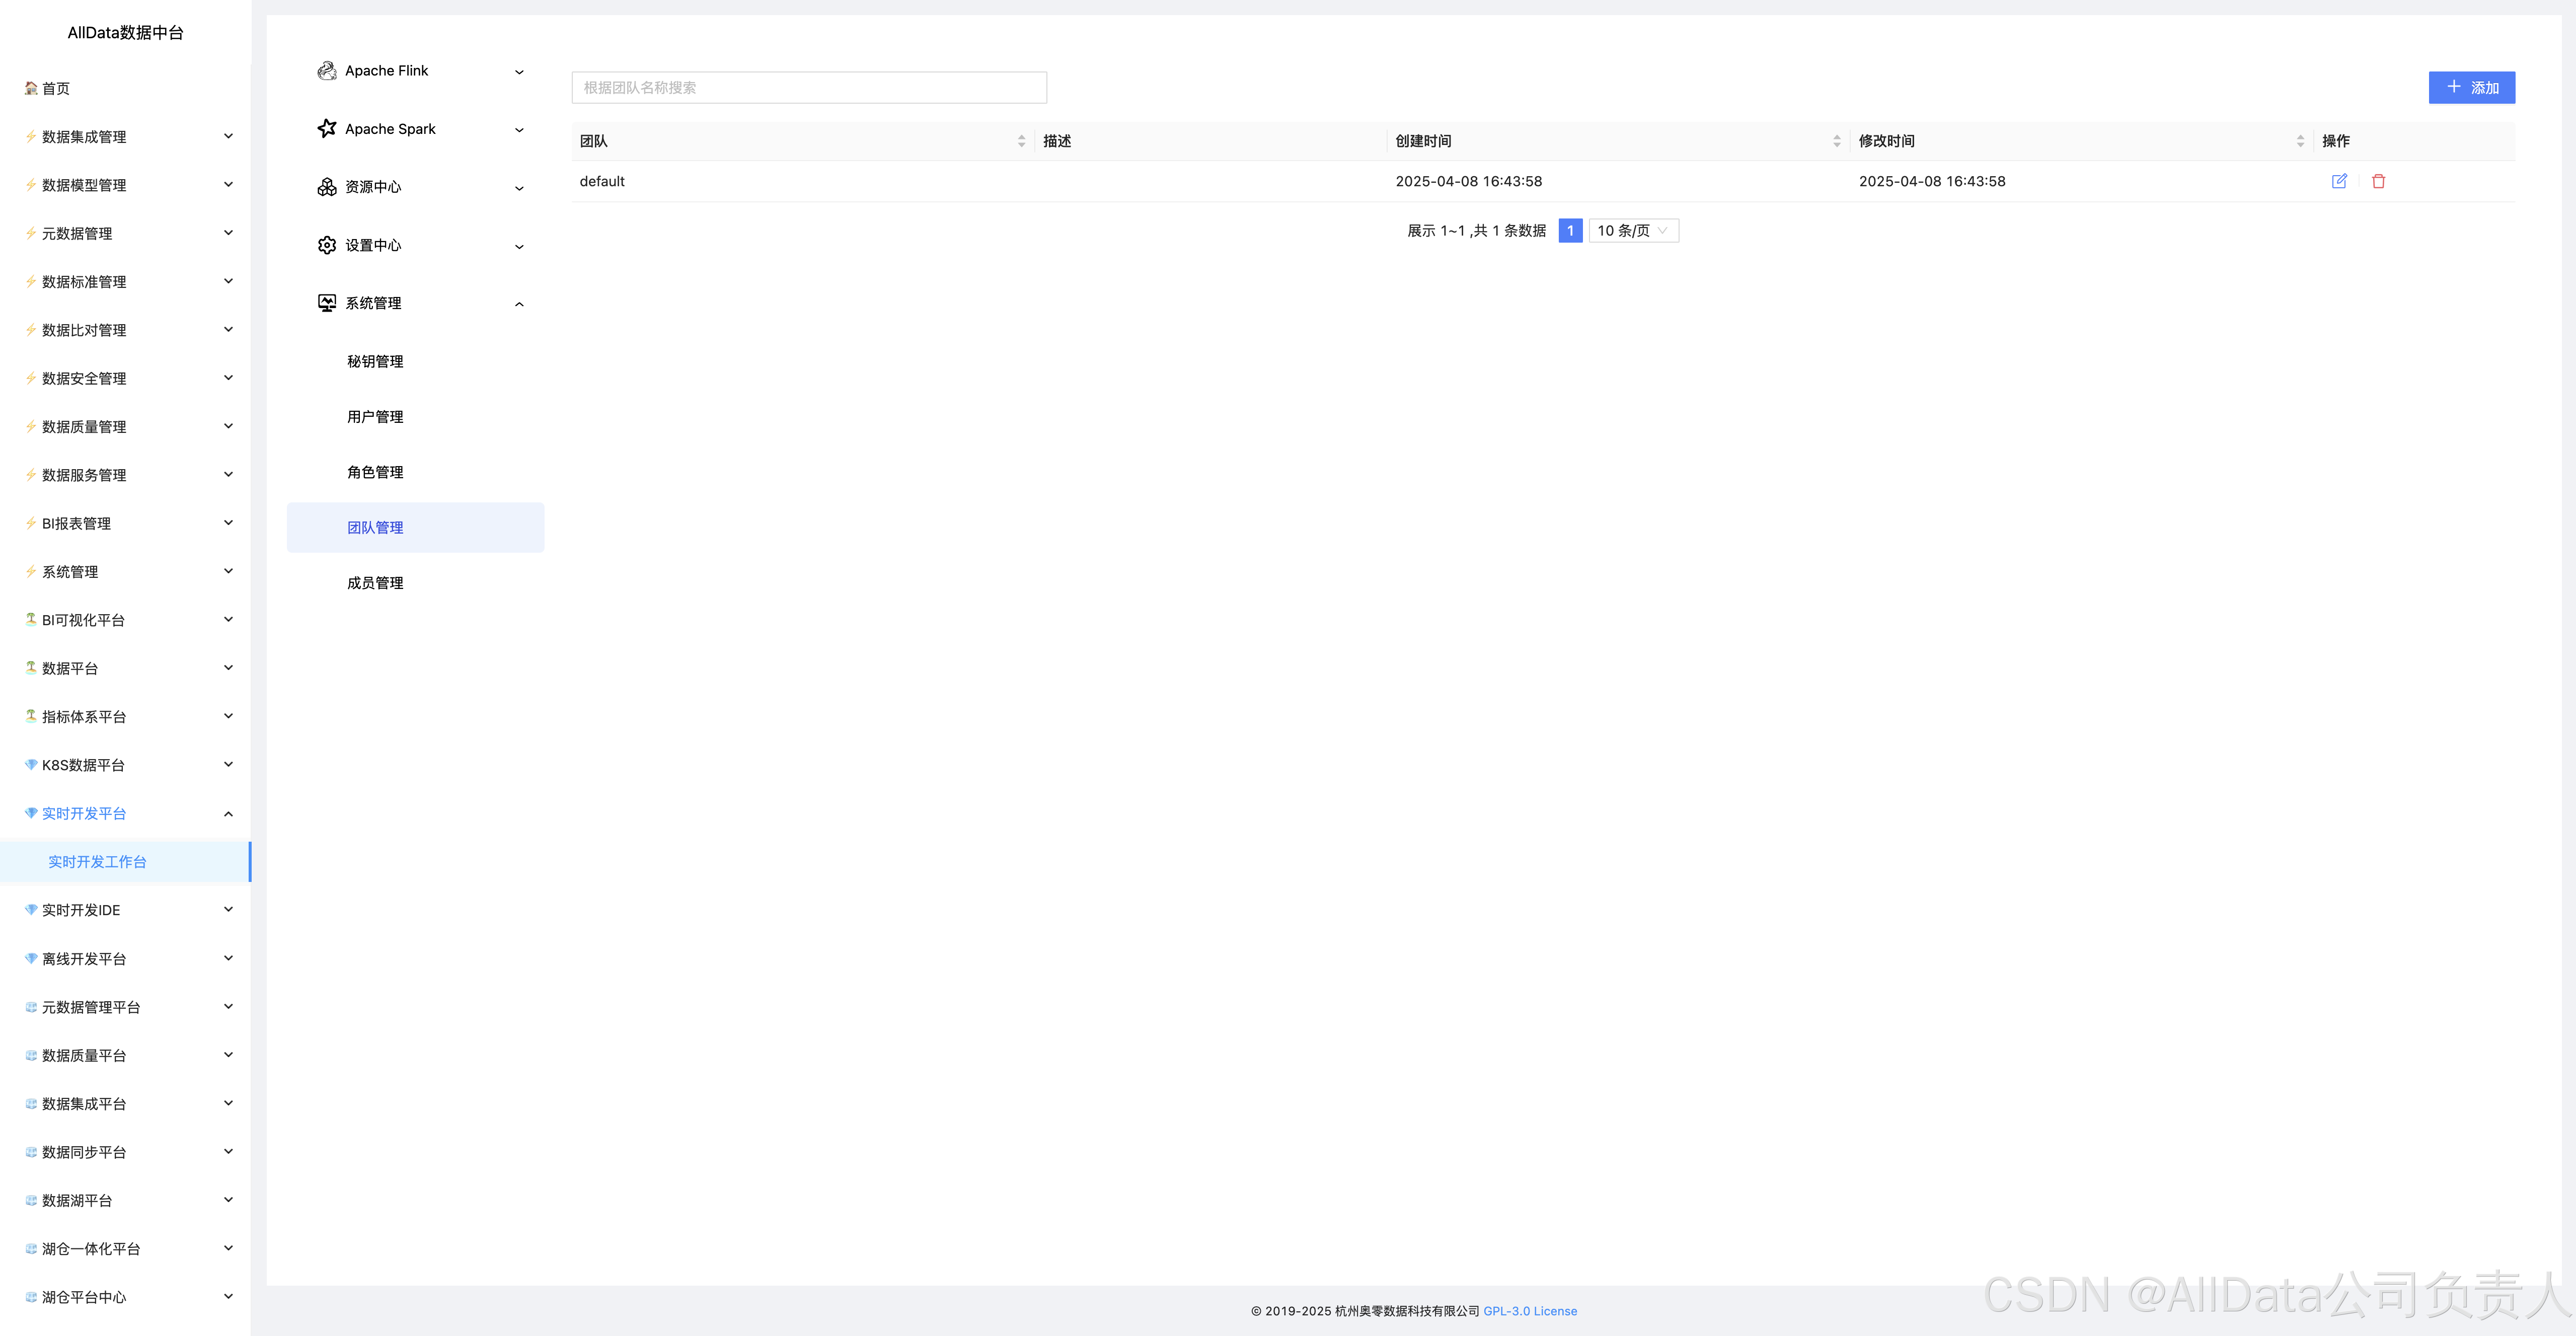Expand the 资源中心 chevron
The width and height of the screenshot is (2576, 1336).
point(519,188)
